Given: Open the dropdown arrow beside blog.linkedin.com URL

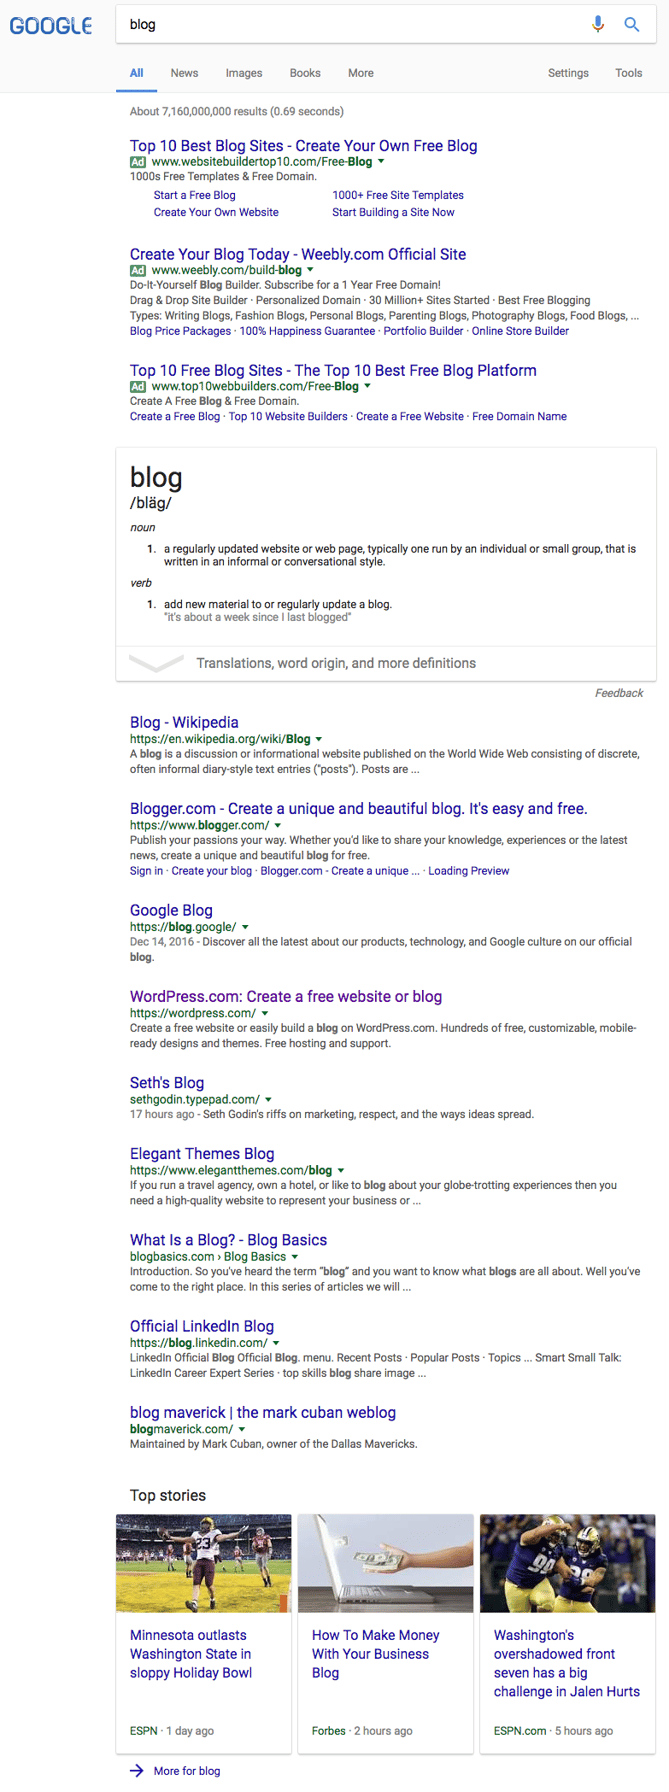Looking at the screenshot, I should point(276,1343).
